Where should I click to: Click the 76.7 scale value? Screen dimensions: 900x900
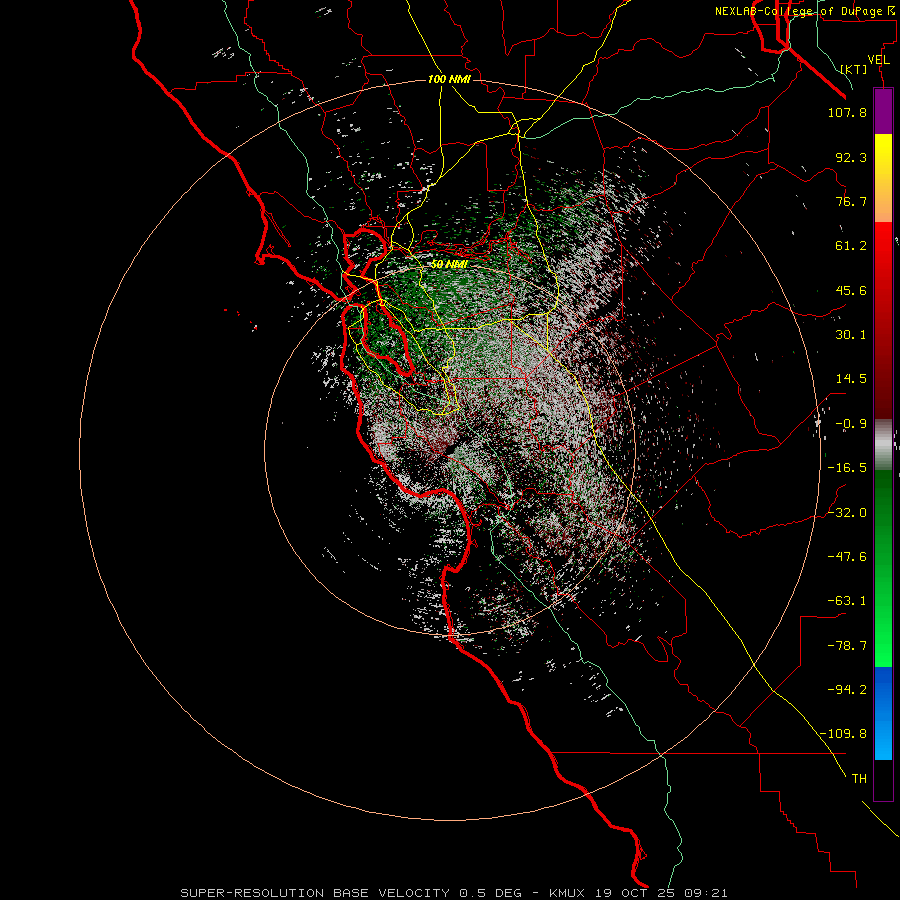851,201
